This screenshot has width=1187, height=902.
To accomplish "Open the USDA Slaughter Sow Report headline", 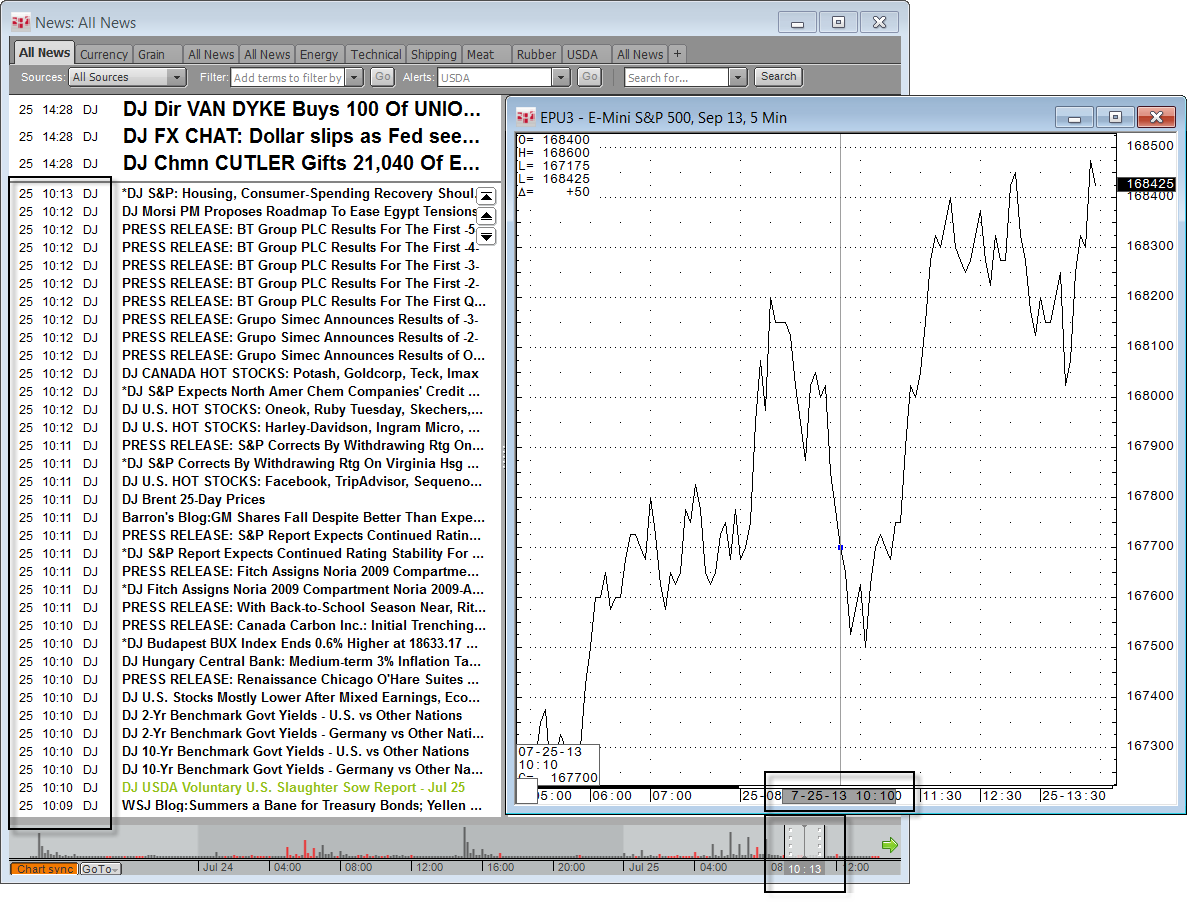I will [293, 788].
